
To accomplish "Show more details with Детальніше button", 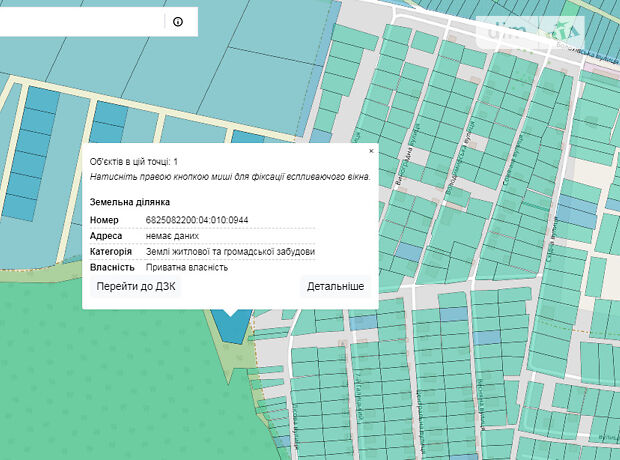I will (x=335, y=286).
